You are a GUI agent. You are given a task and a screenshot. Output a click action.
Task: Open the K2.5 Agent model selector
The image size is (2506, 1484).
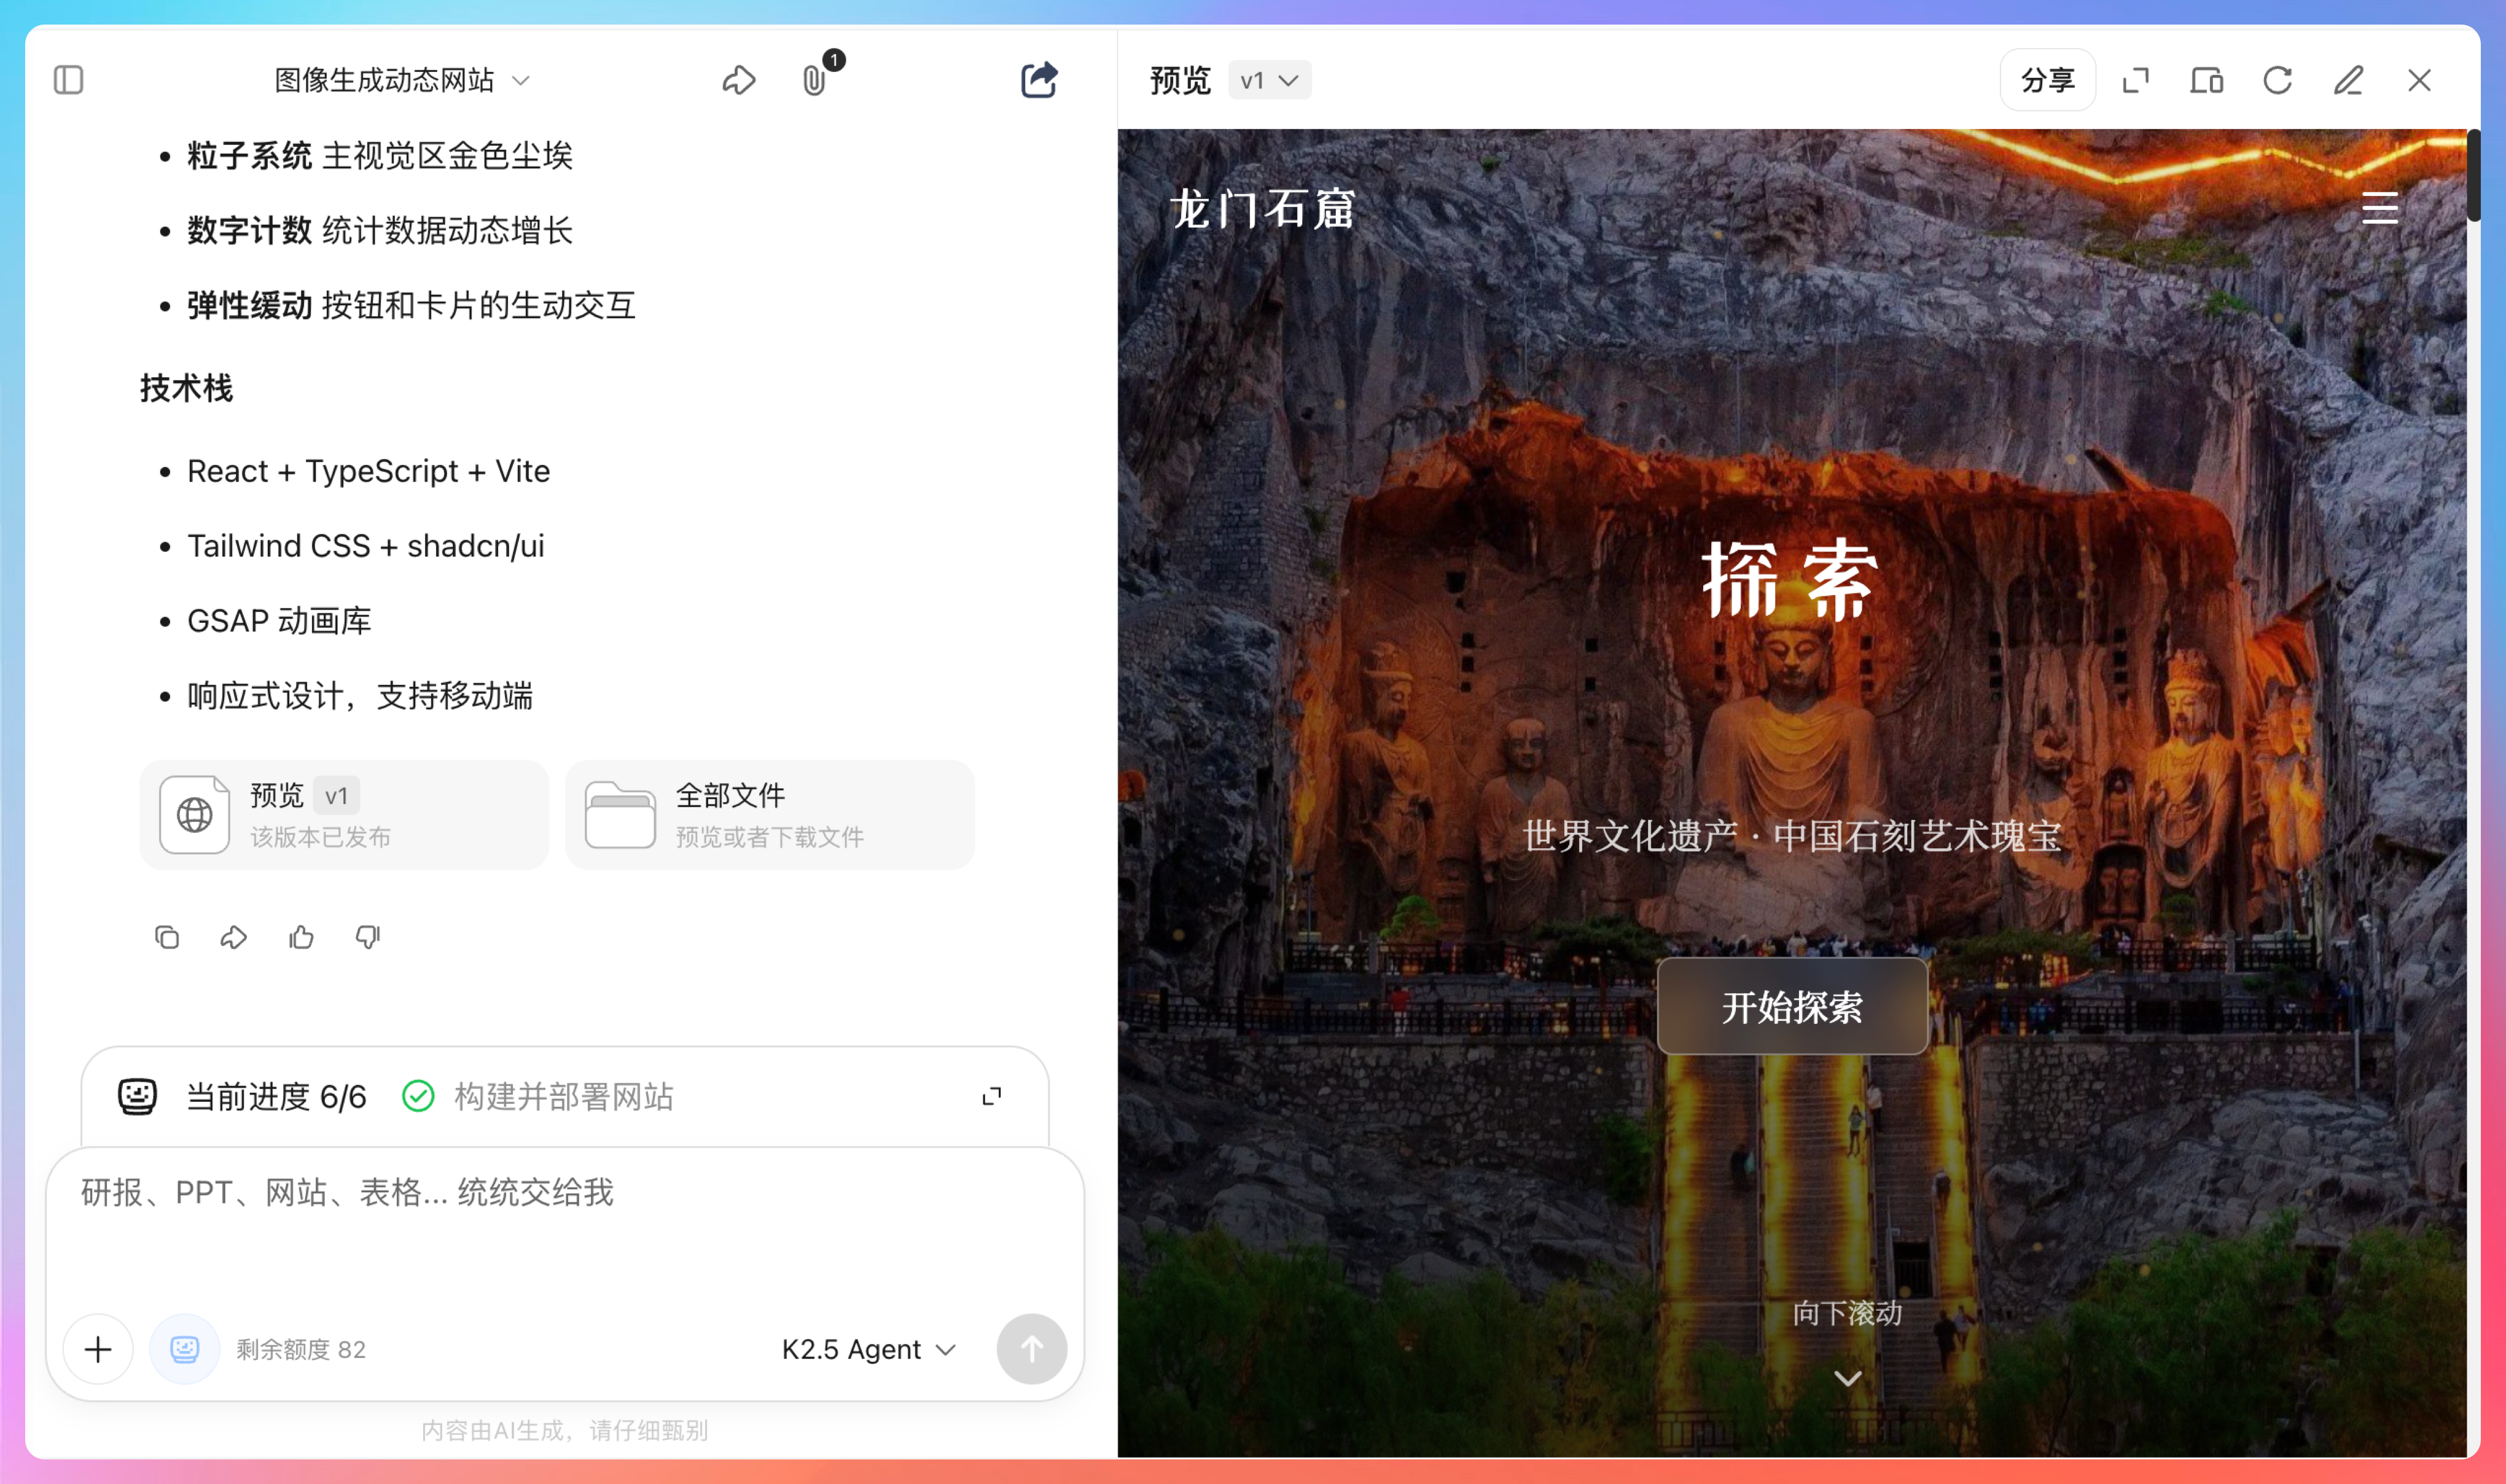868,1349
